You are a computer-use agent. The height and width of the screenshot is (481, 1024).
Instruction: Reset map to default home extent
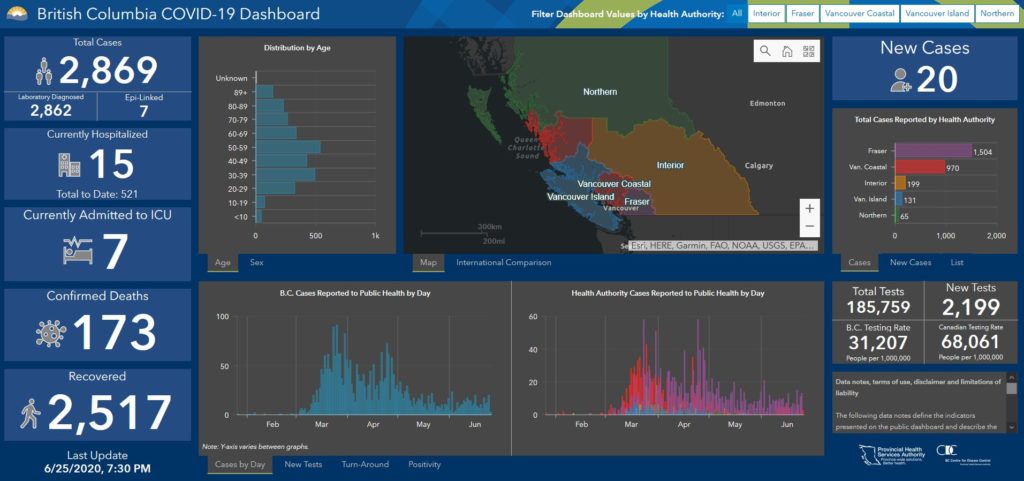(x=787, y=51)
